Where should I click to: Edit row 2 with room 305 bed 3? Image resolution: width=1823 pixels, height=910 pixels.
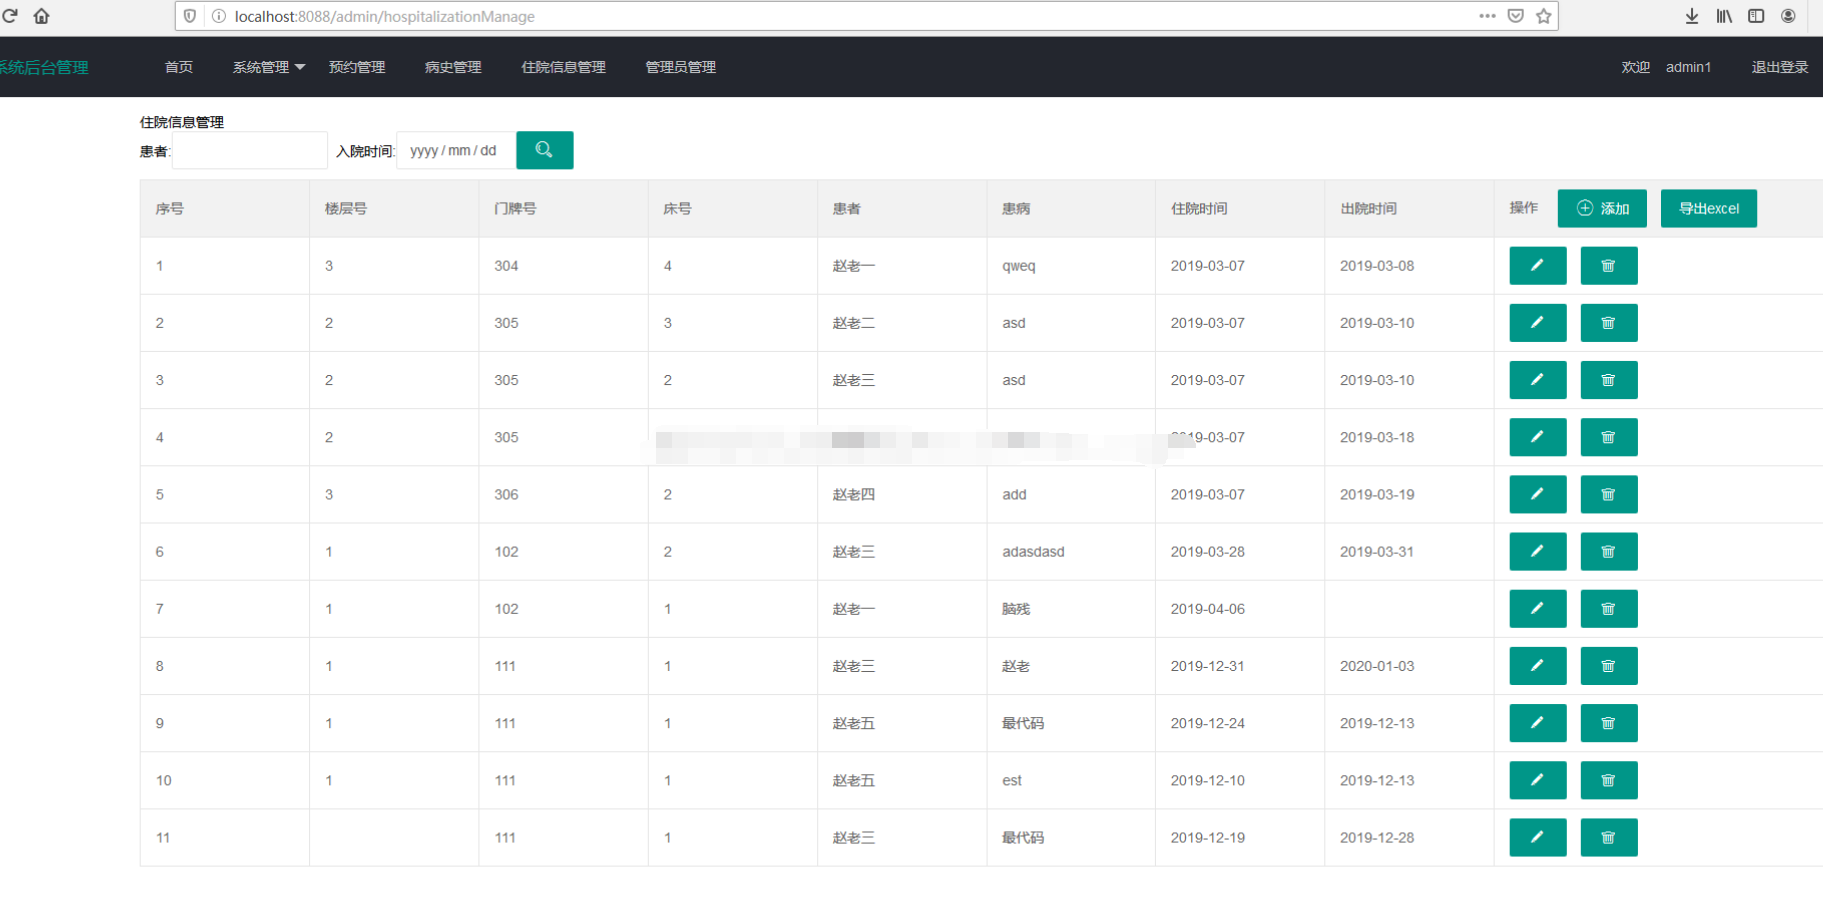coord(1537,323)
